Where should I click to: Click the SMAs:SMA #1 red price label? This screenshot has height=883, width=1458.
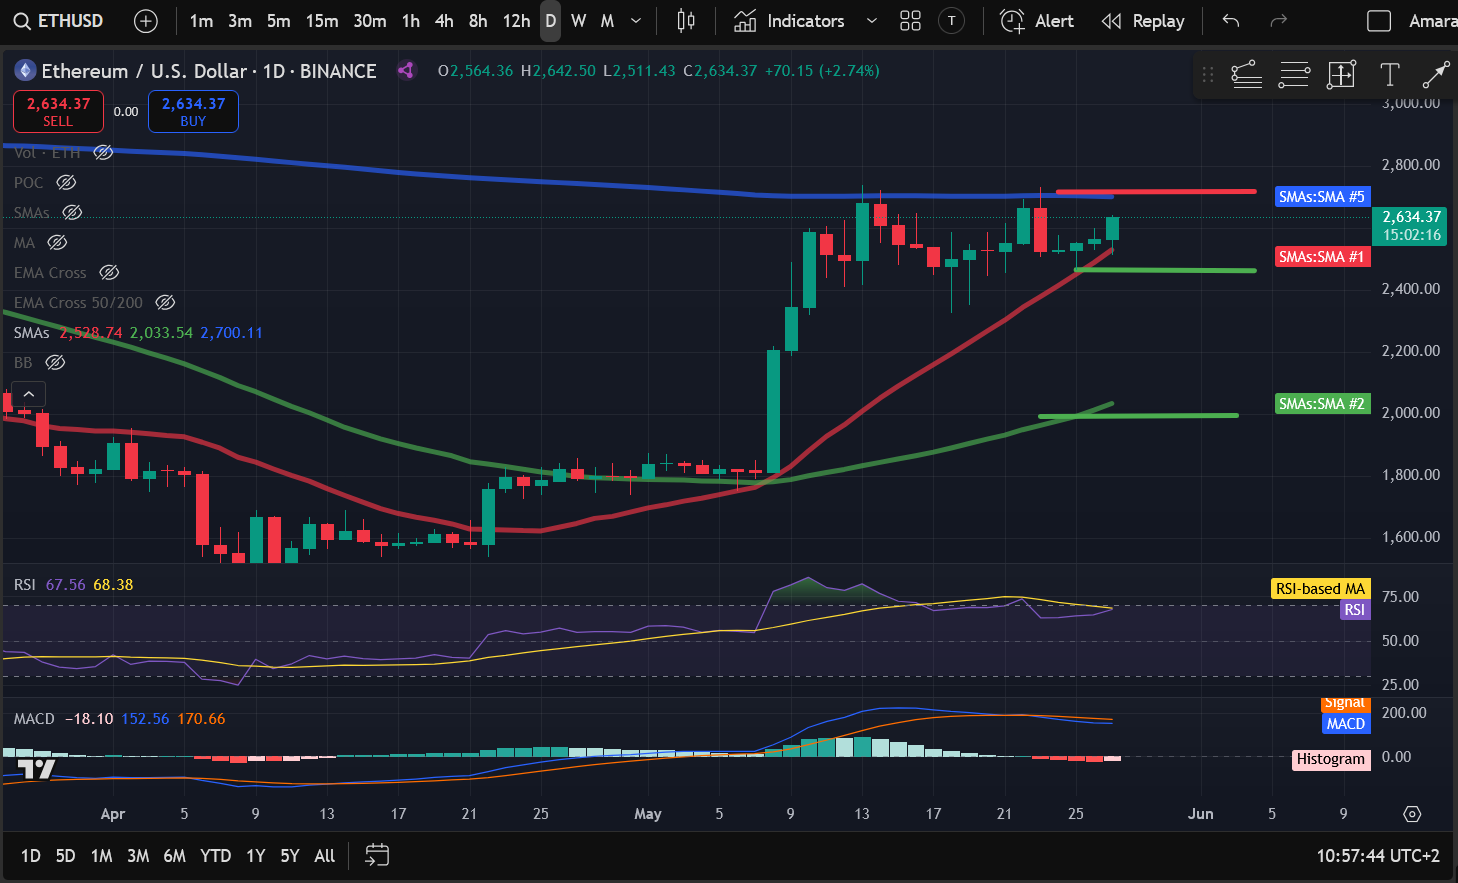[1321, 257]
